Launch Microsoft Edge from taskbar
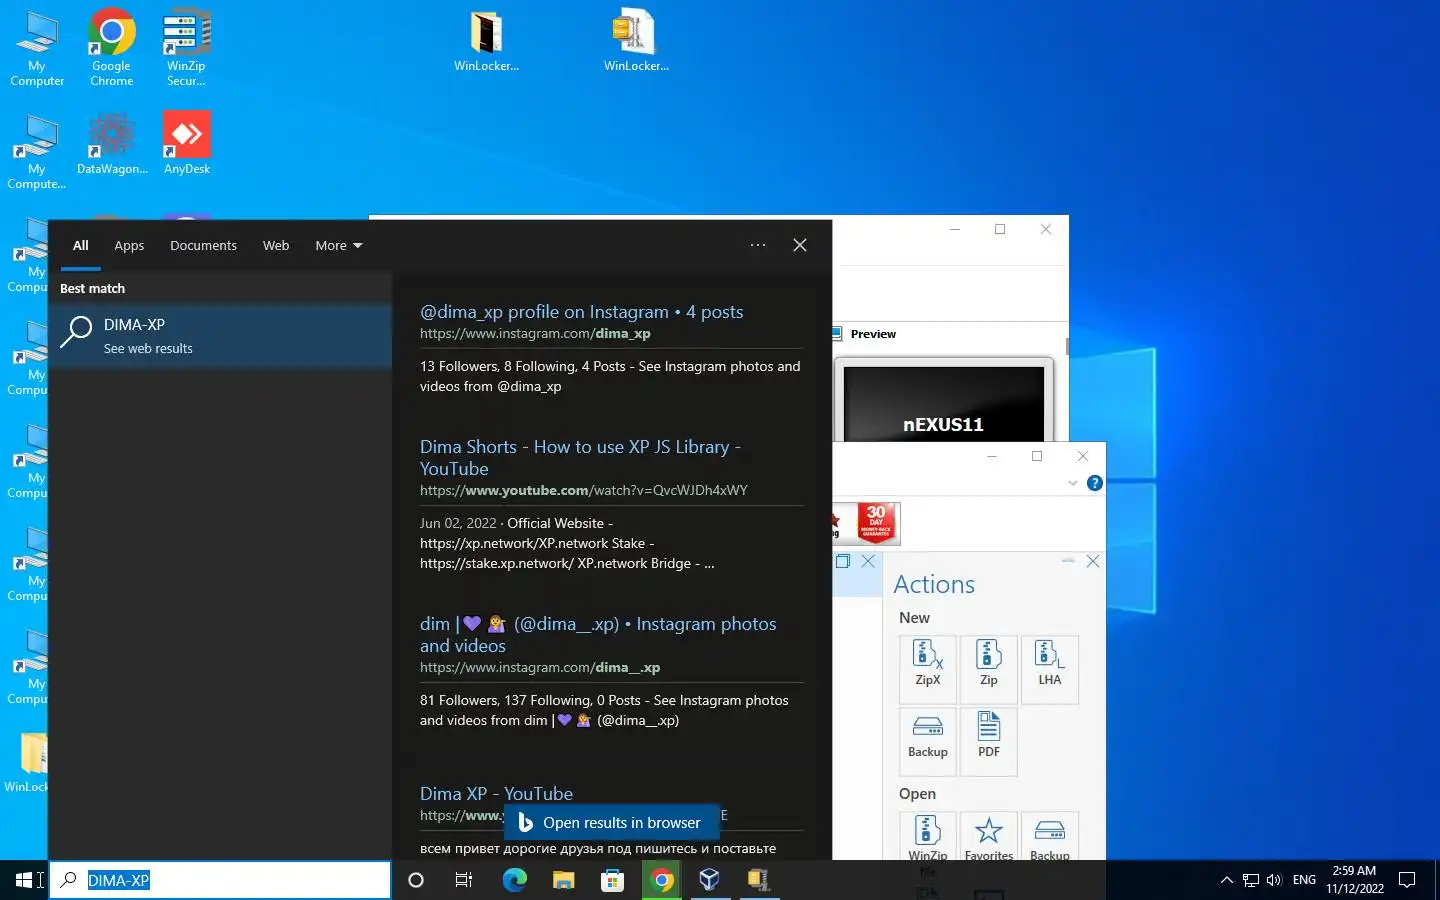Image resolution: width=1440 pixels, height=900 pixels. 514,880
